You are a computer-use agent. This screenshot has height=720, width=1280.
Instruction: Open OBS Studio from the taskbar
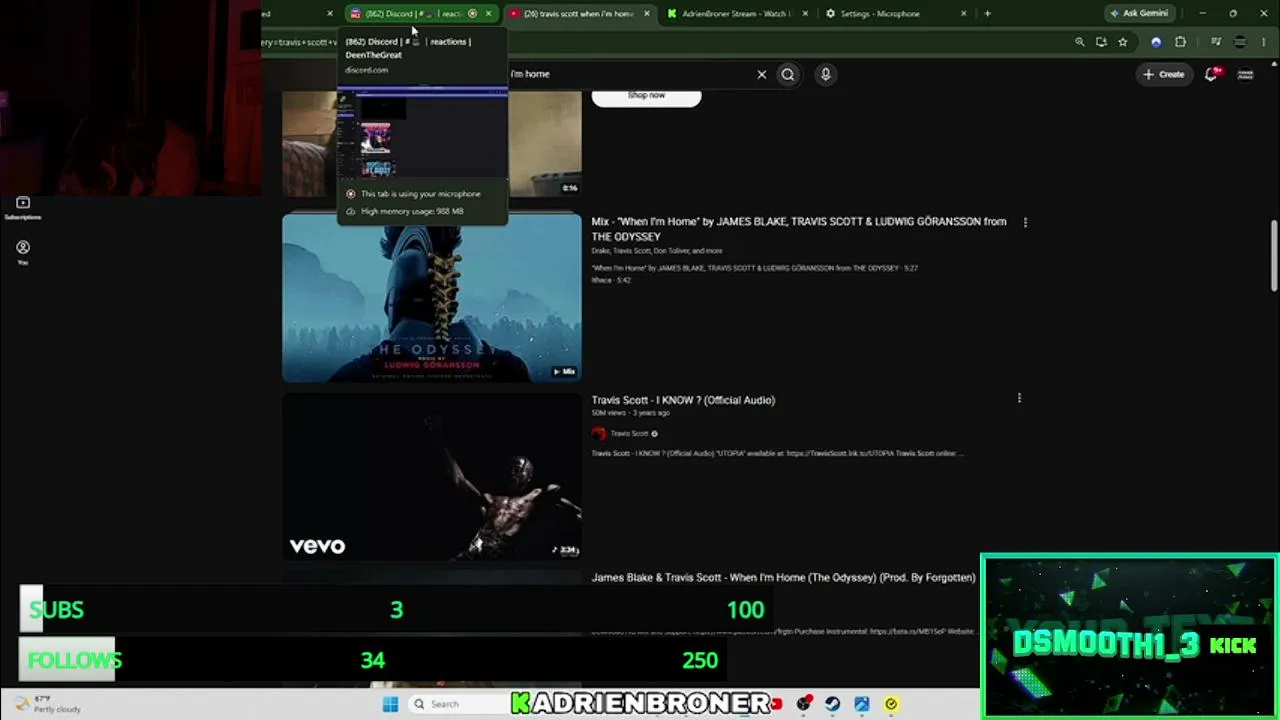(803, 704)
